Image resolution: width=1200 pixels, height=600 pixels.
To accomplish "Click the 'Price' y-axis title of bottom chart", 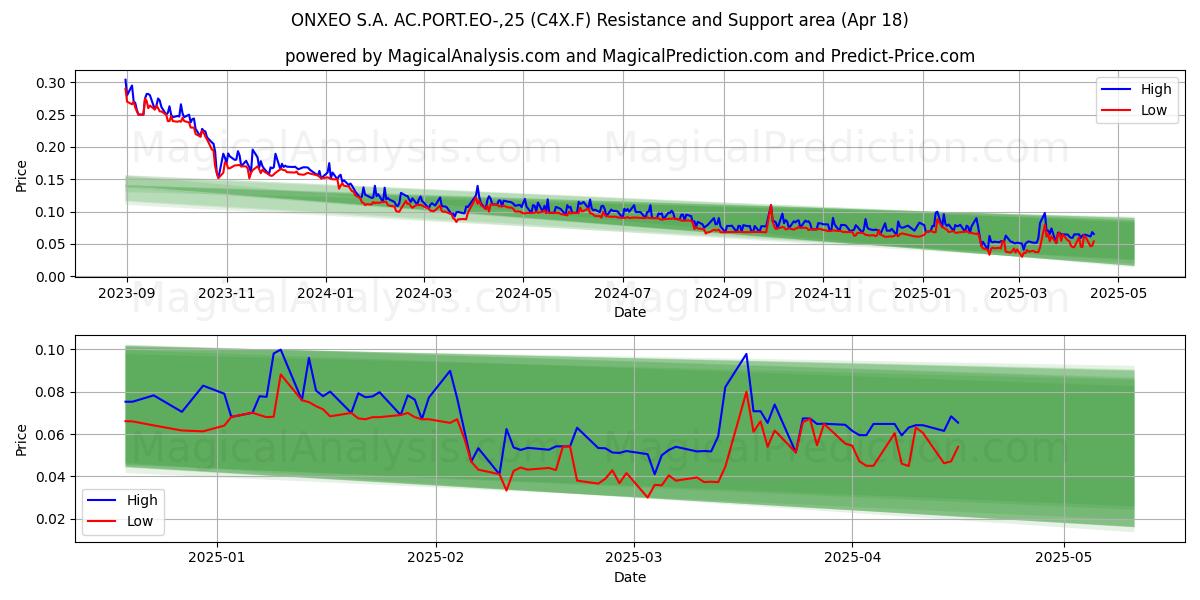I will click(22, 440).
